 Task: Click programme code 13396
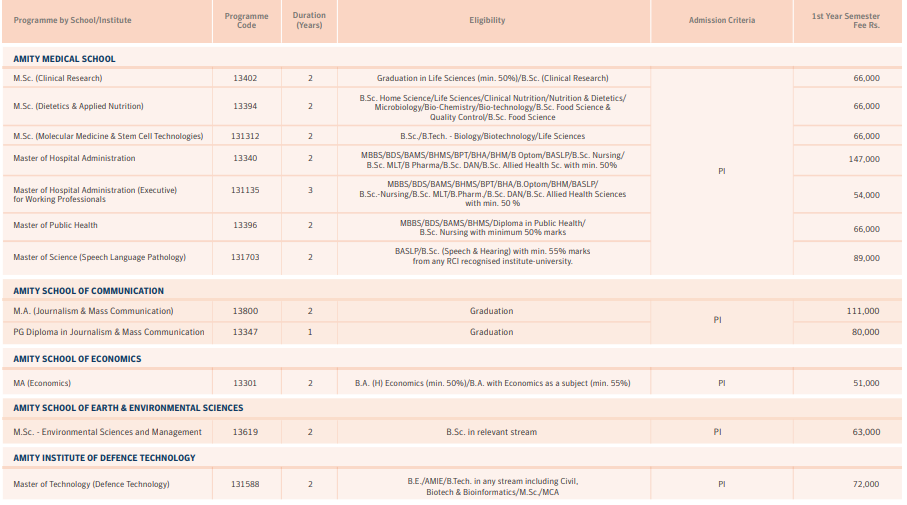245,226
